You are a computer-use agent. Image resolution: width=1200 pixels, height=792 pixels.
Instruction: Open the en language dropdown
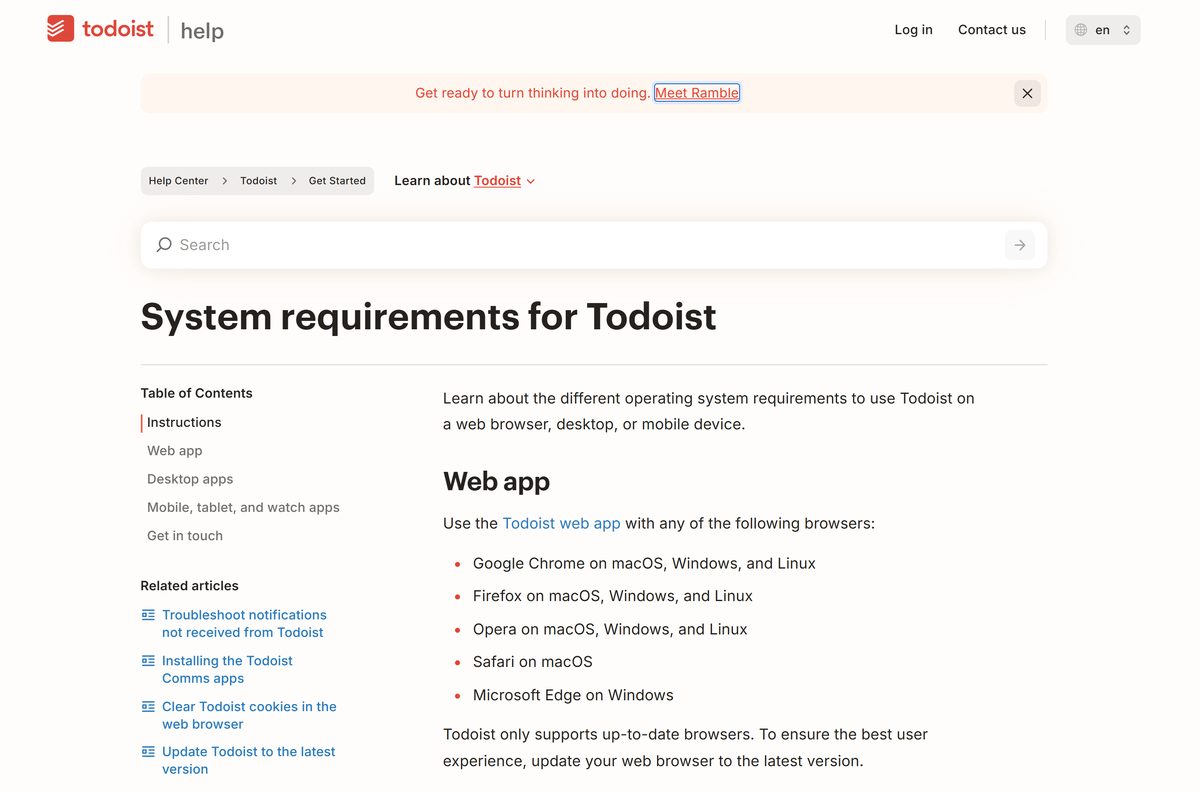click(x=1103, y=30)
